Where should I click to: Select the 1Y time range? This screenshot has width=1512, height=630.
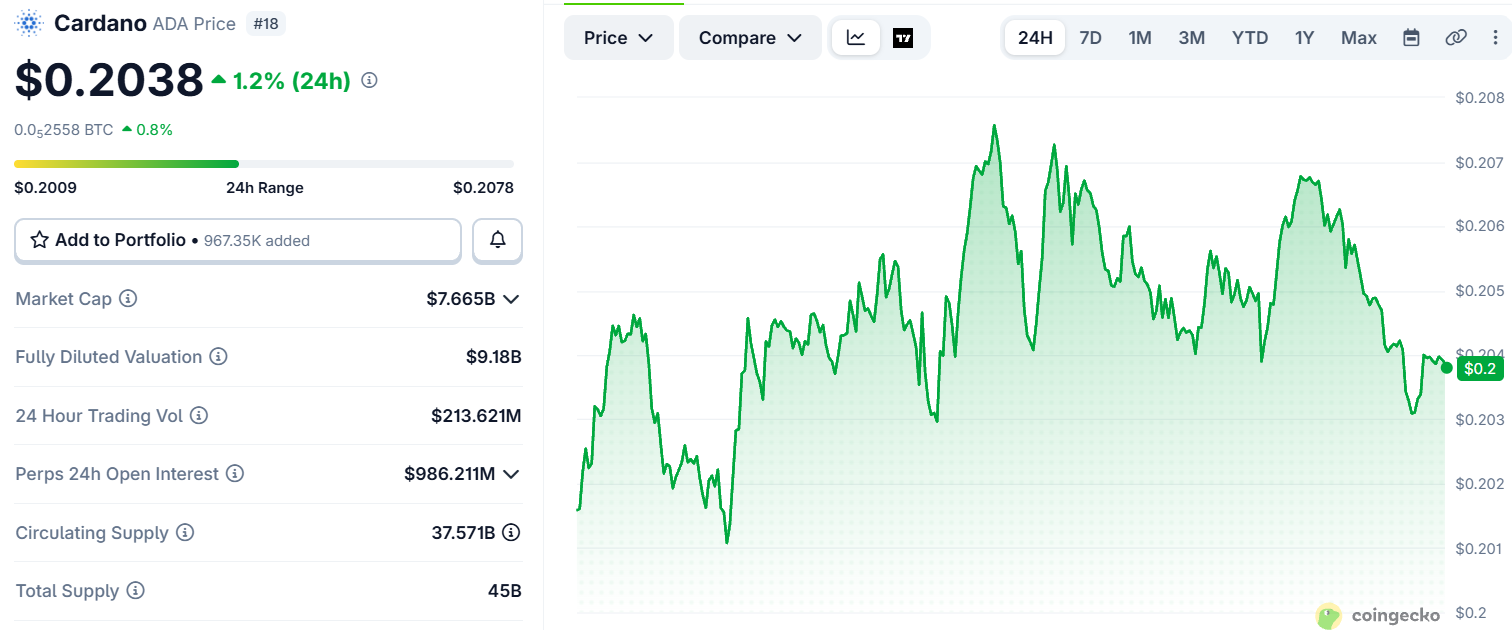[x=1304, y=38]
